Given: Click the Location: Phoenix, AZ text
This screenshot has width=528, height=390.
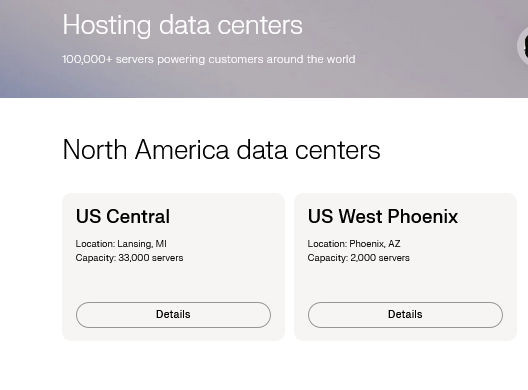Looking at the screenshot, I should (354, 243).
